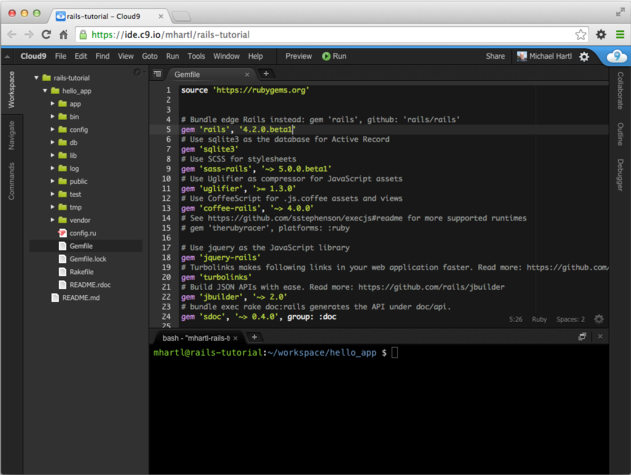The image size is (631, 475).
Task: Open editor settings gear in status bar
Action: tap(599, 319)
